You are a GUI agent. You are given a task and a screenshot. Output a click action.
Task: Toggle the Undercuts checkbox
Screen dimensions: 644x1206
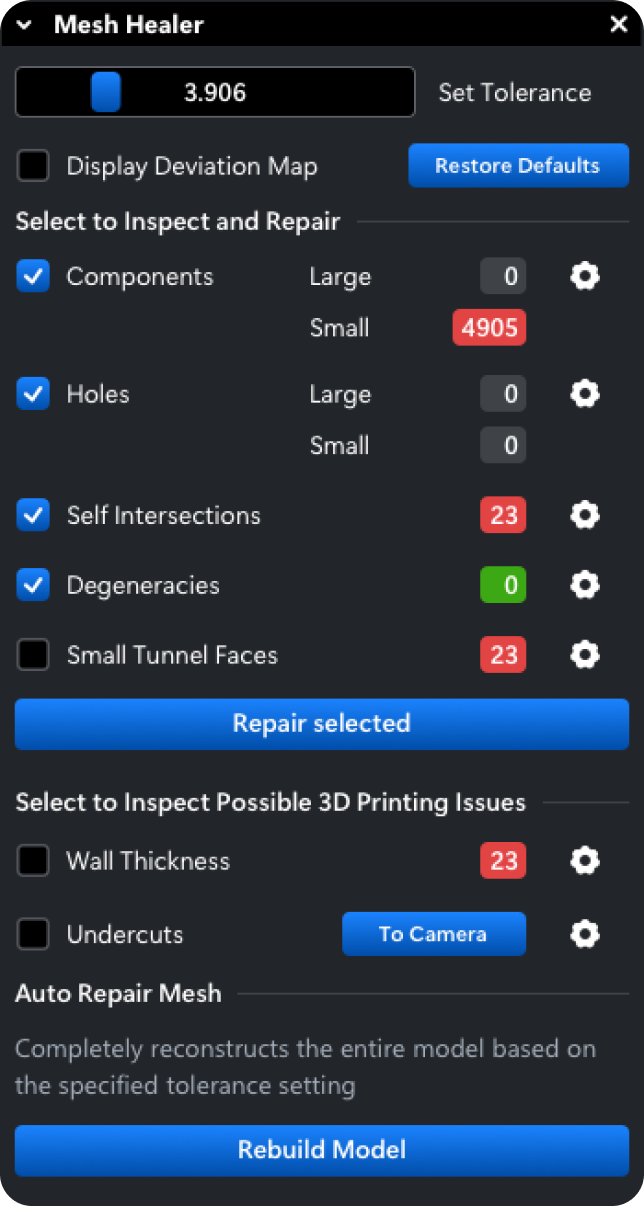(33, 933)
